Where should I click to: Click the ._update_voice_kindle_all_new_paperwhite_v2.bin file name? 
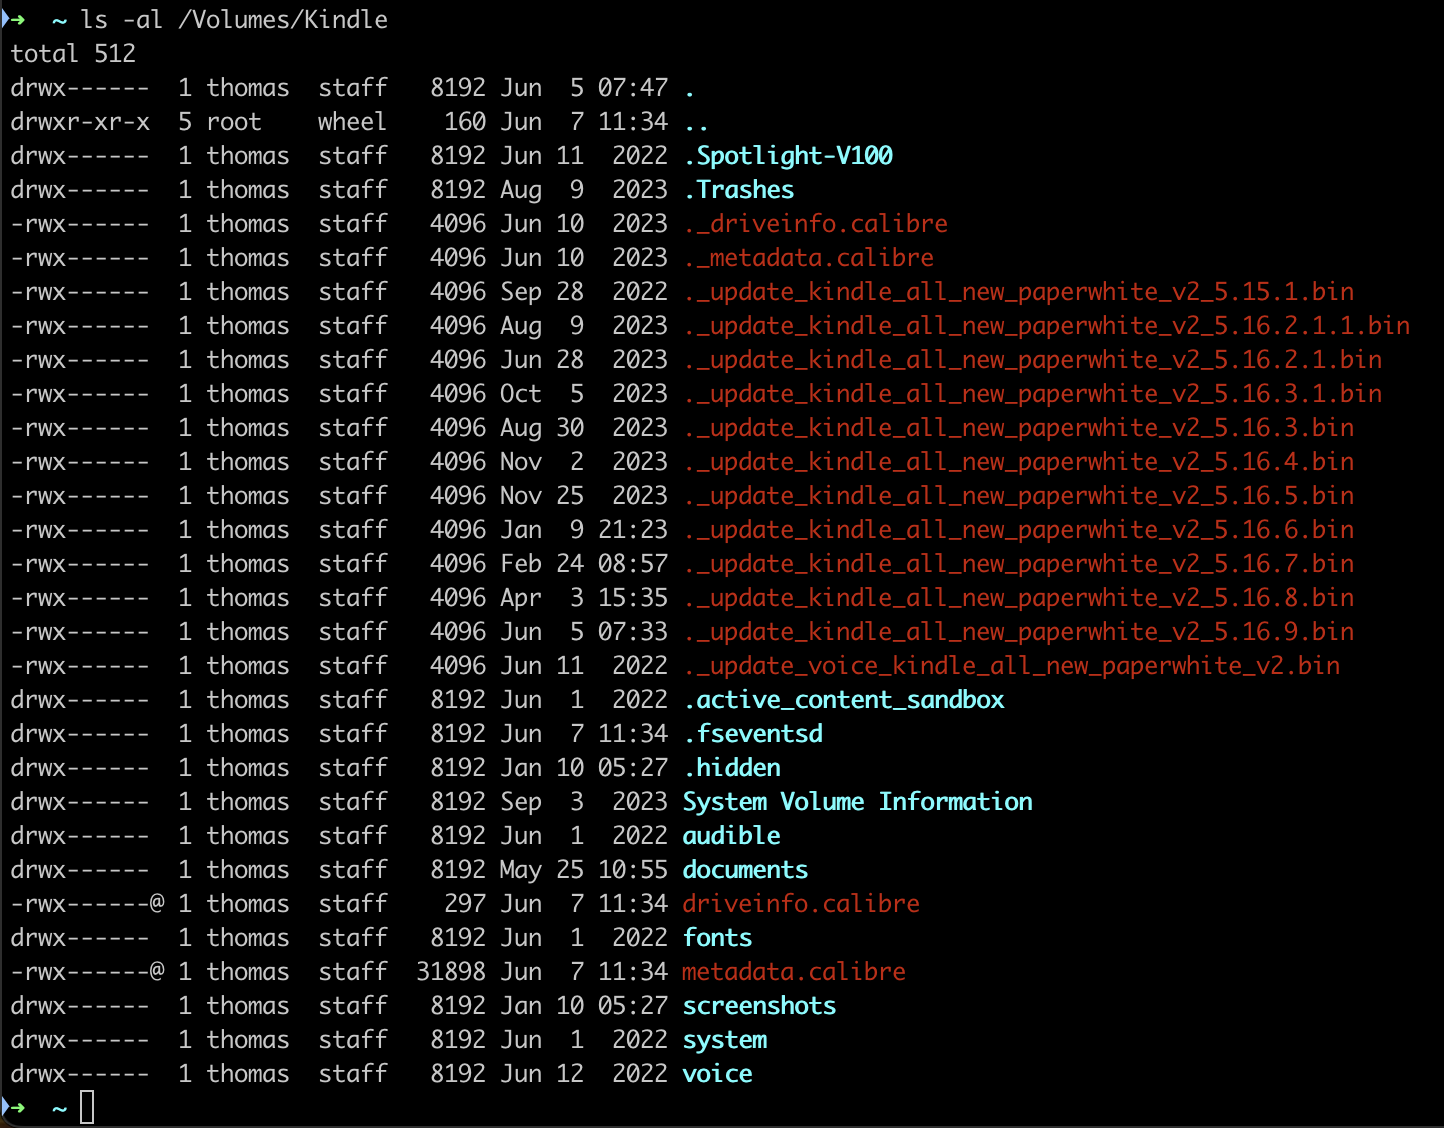[1012, 666]
